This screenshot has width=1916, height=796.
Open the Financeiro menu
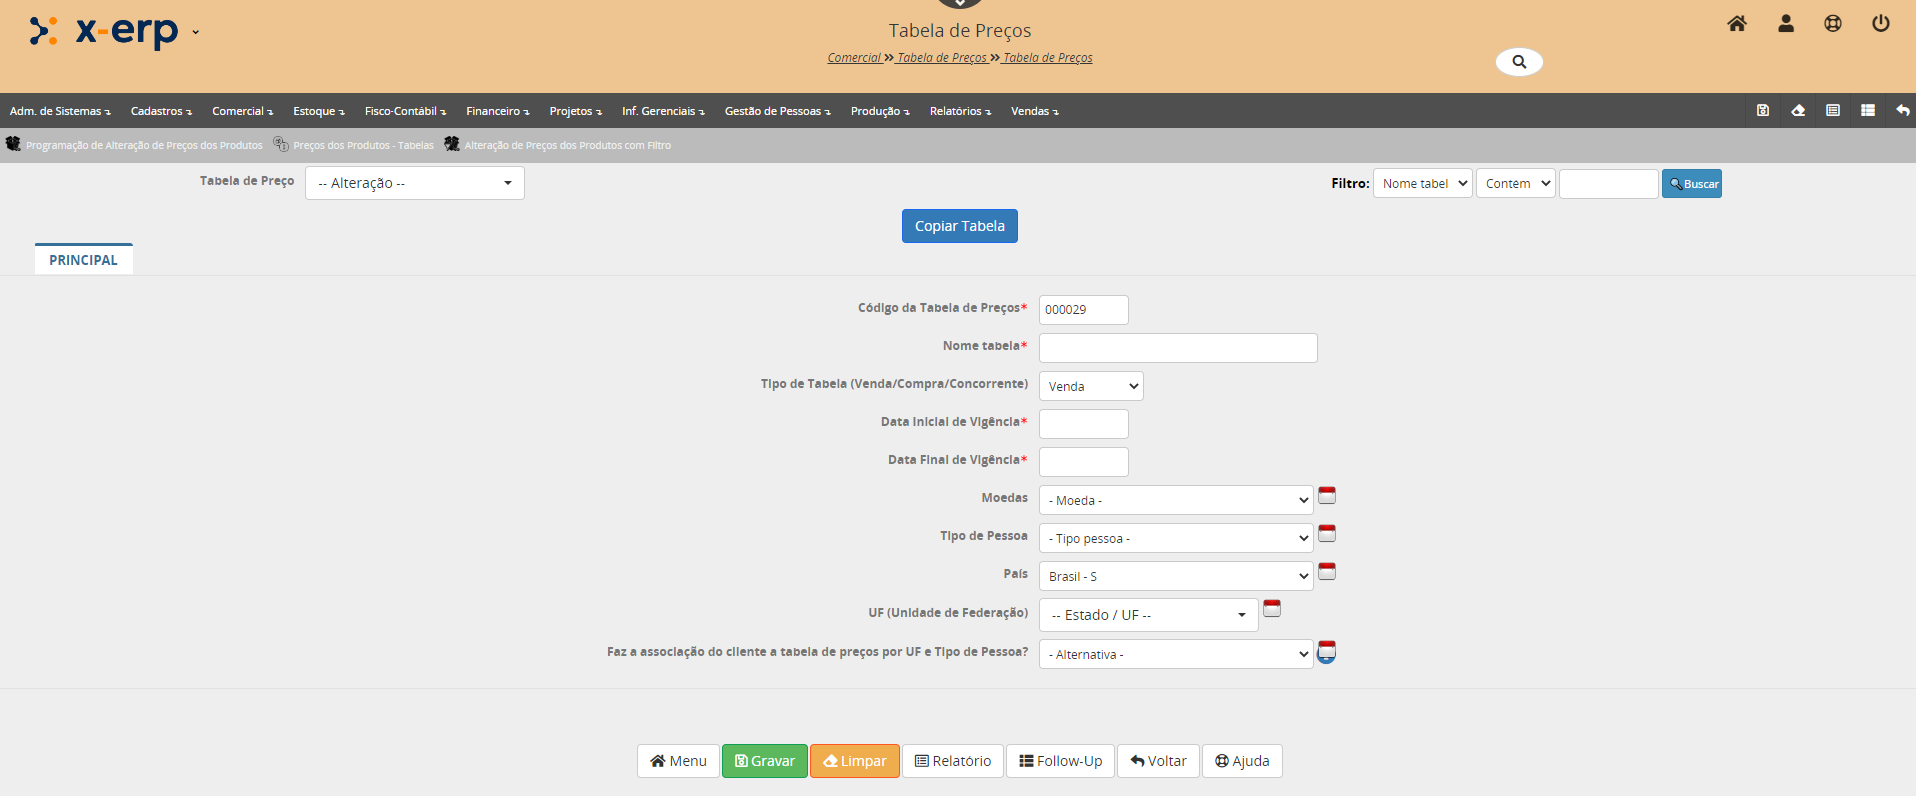[x=497, y=111]
